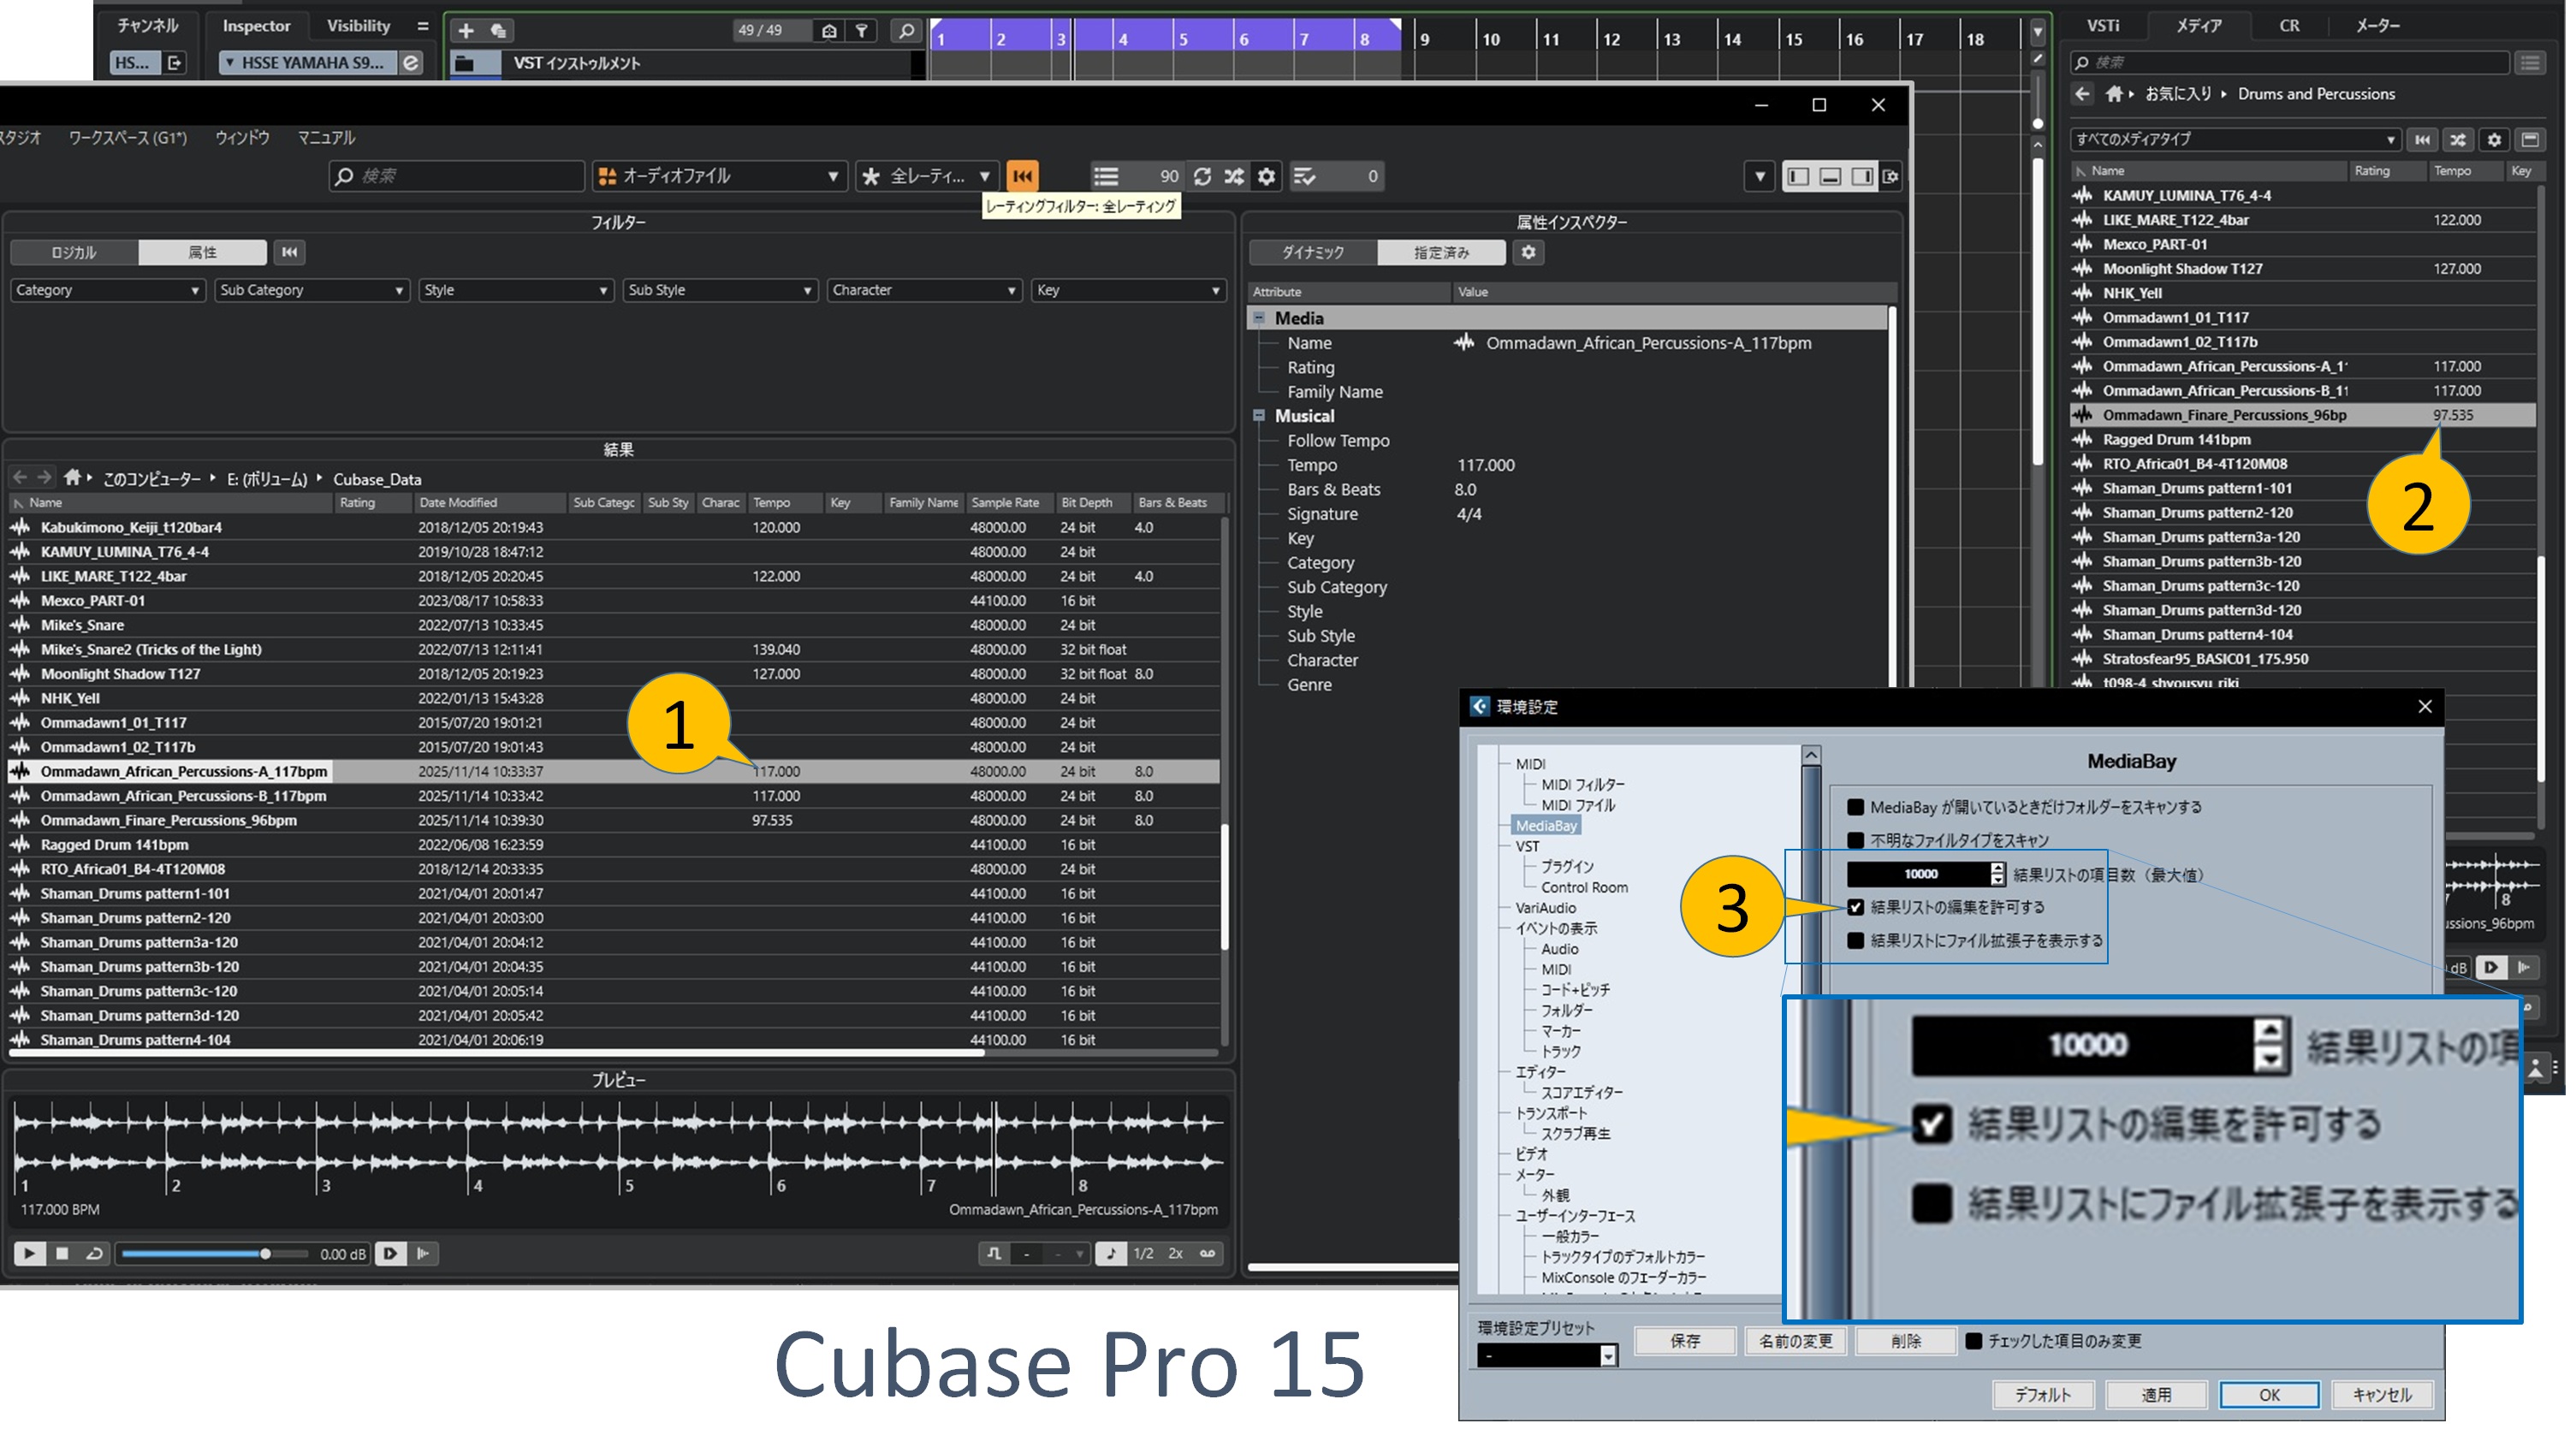Adjust the preview volume slider handle

pos(265,1253)
